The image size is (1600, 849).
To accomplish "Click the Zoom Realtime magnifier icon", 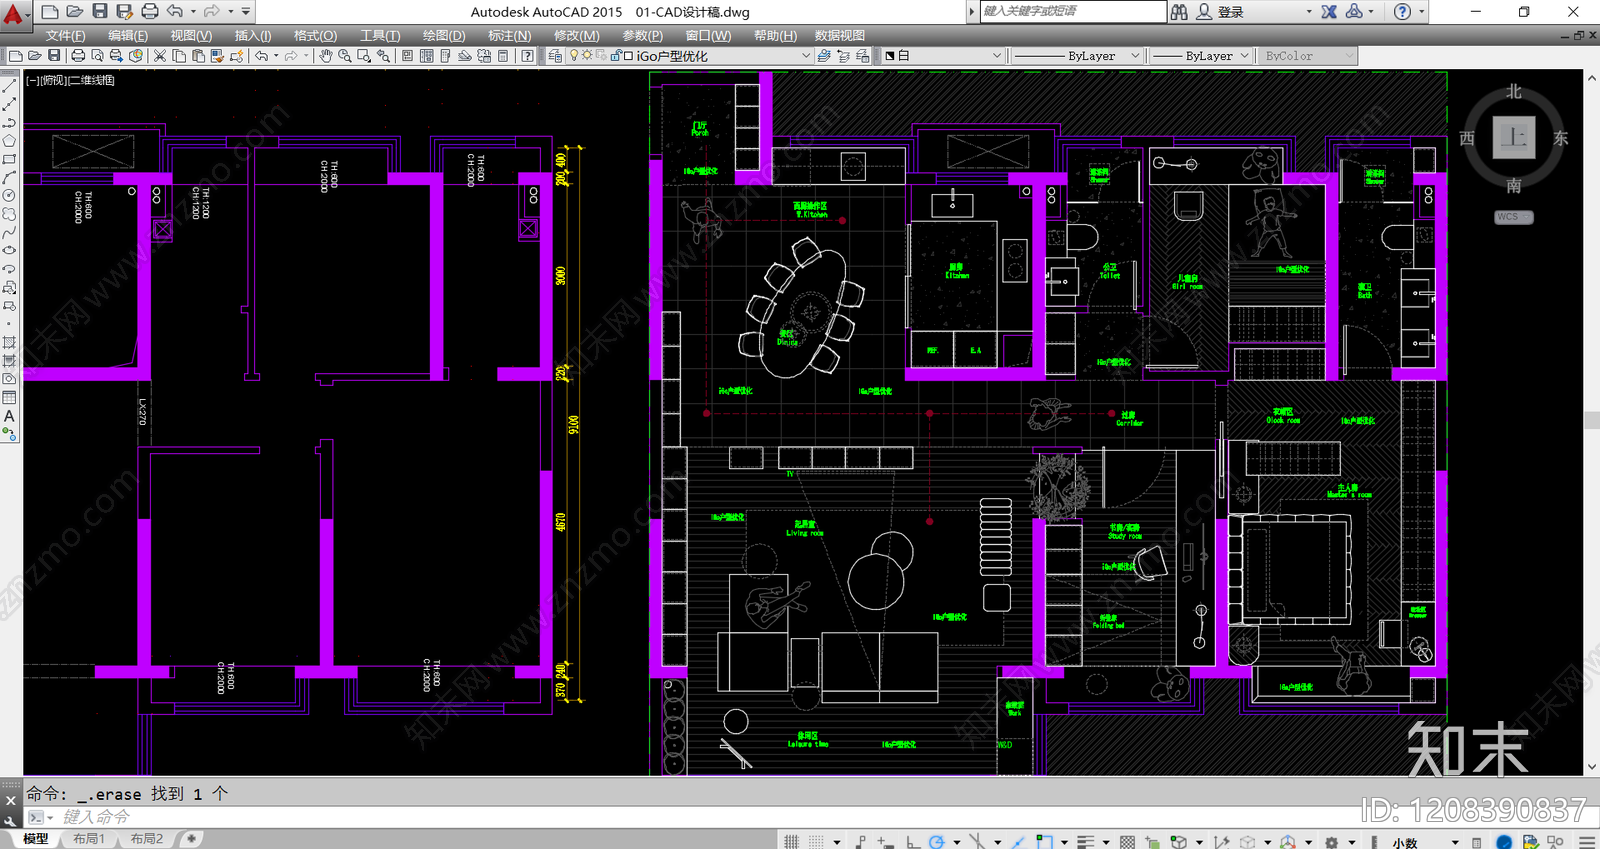I will pos(345,56).
